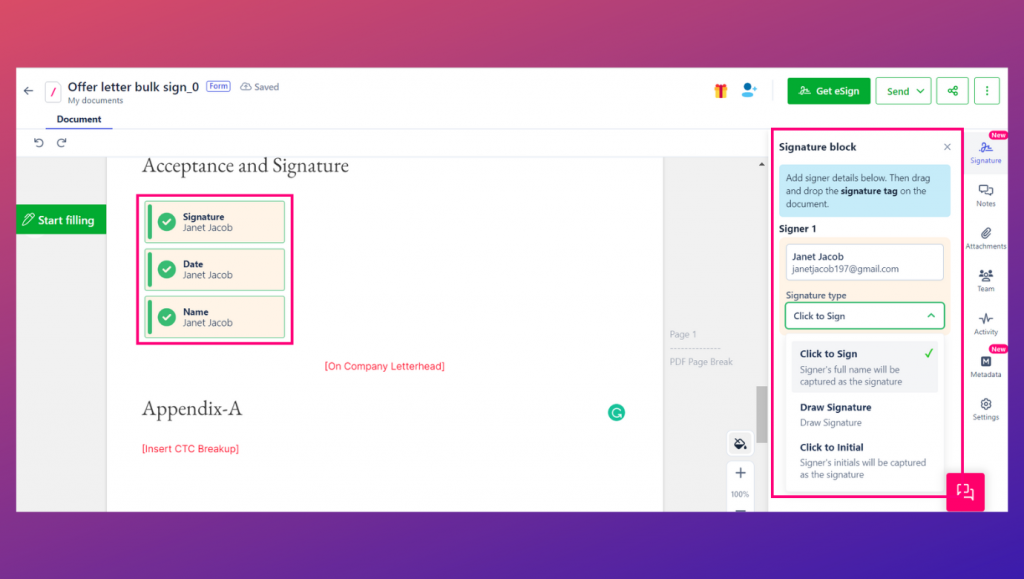
Task: Zoom in with the plus icon
Action: coord(740,473)
